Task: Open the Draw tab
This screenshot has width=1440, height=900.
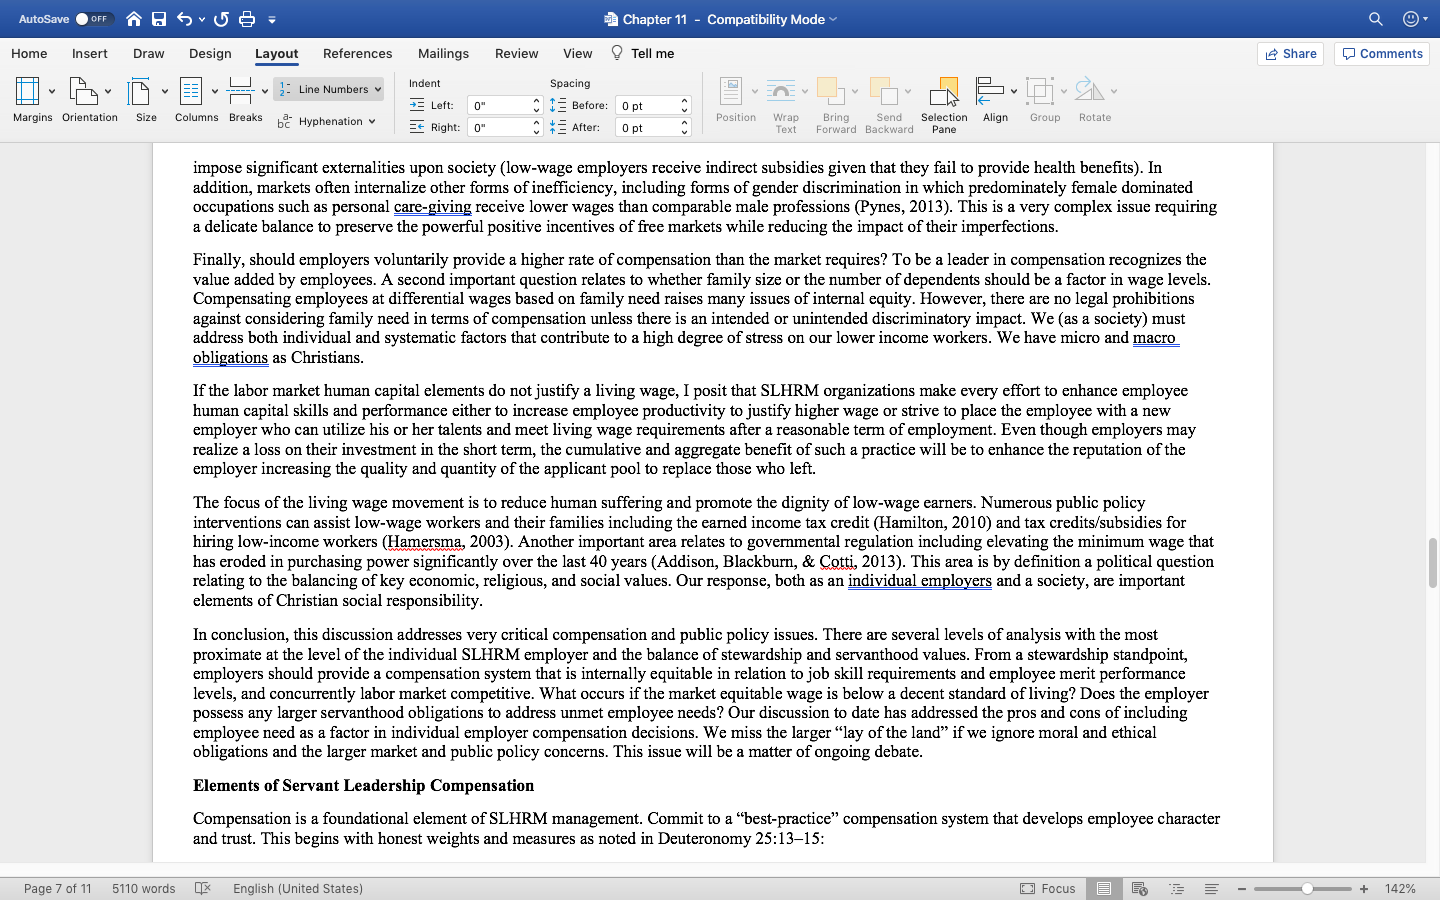Action: coord(149,53)
